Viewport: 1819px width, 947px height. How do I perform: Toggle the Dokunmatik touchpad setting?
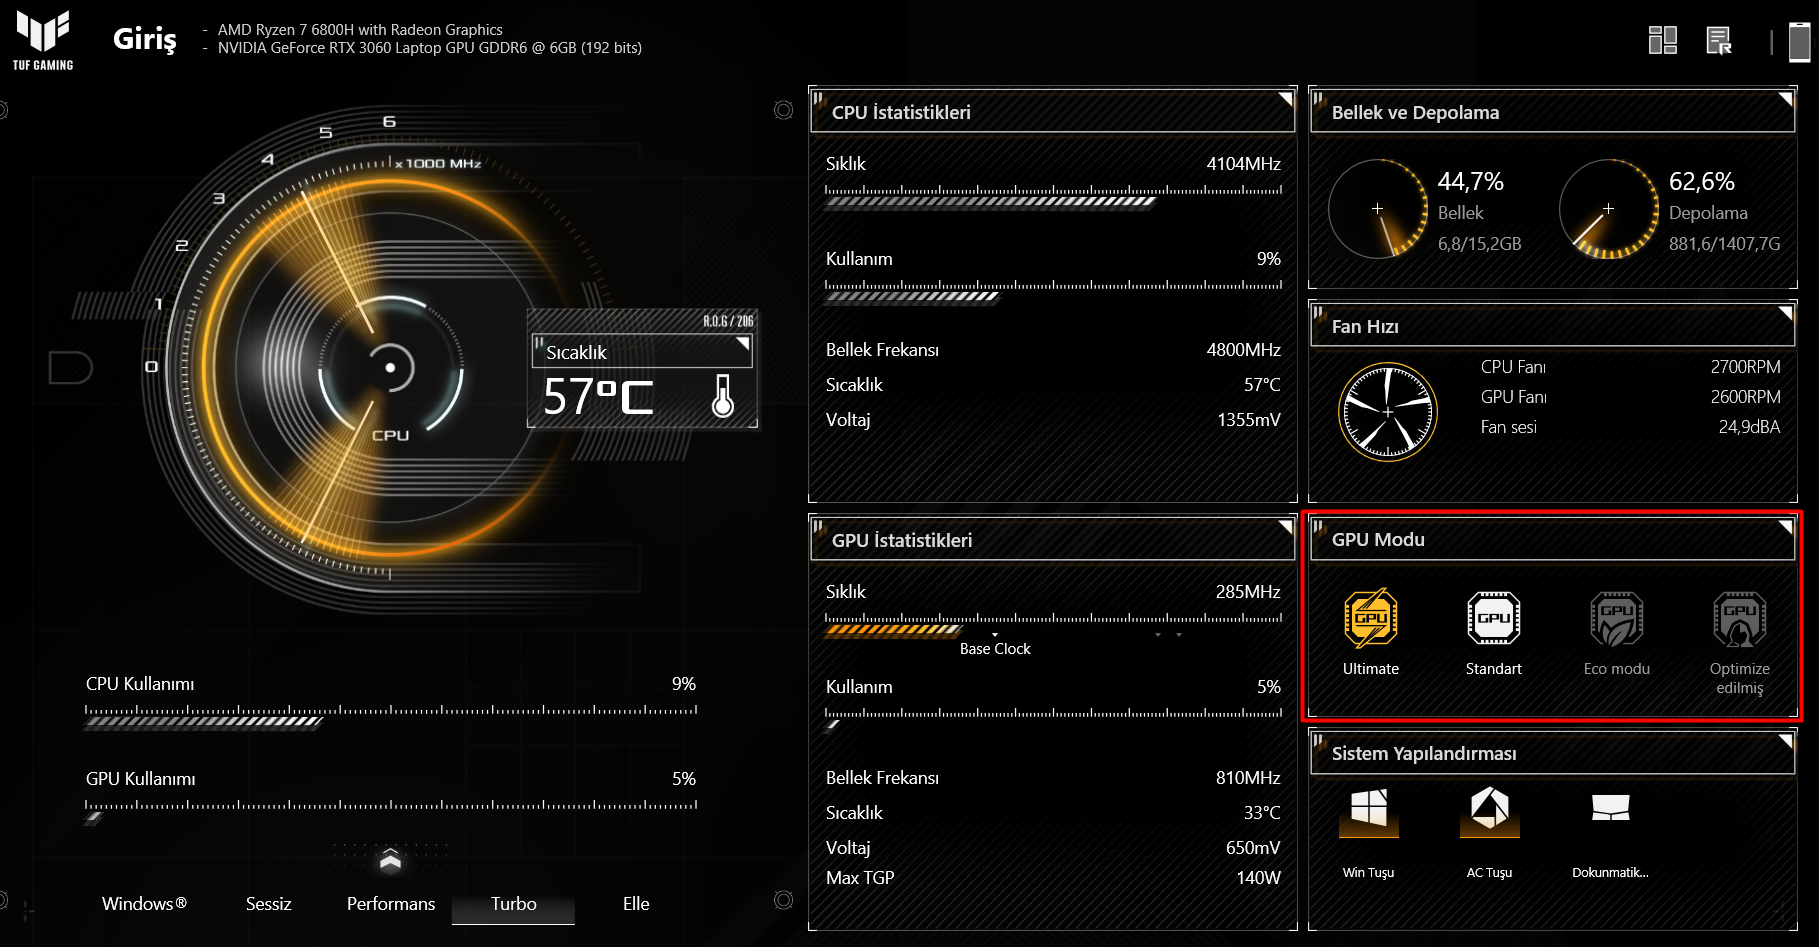[x=1611, y=808]
